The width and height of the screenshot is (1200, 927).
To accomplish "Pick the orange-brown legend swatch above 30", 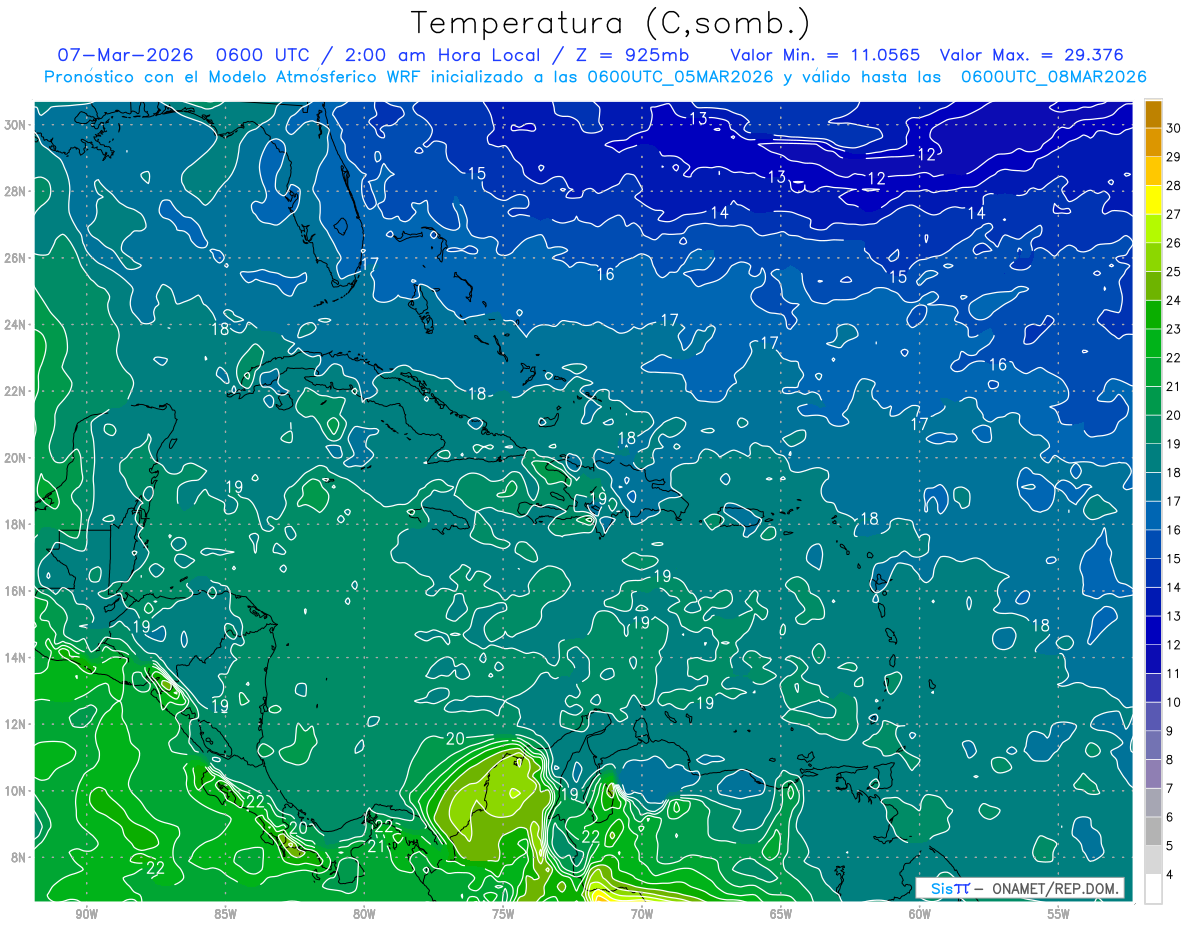I will 1153,114.
